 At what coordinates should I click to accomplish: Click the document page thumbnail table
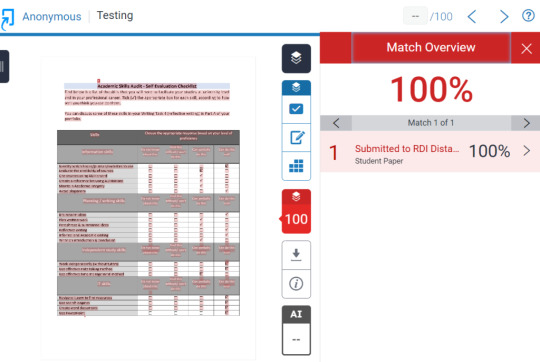[x=148, y=223]
